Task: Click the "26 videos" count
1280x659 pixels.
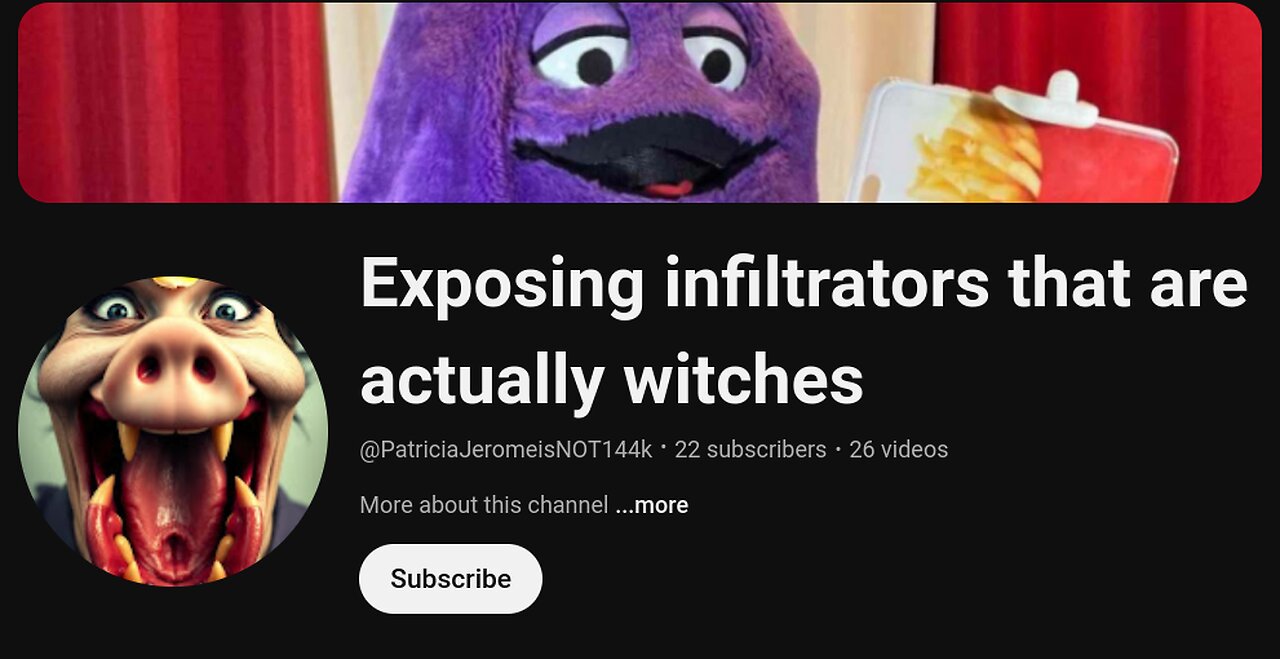Action: (x=898, y=450)
